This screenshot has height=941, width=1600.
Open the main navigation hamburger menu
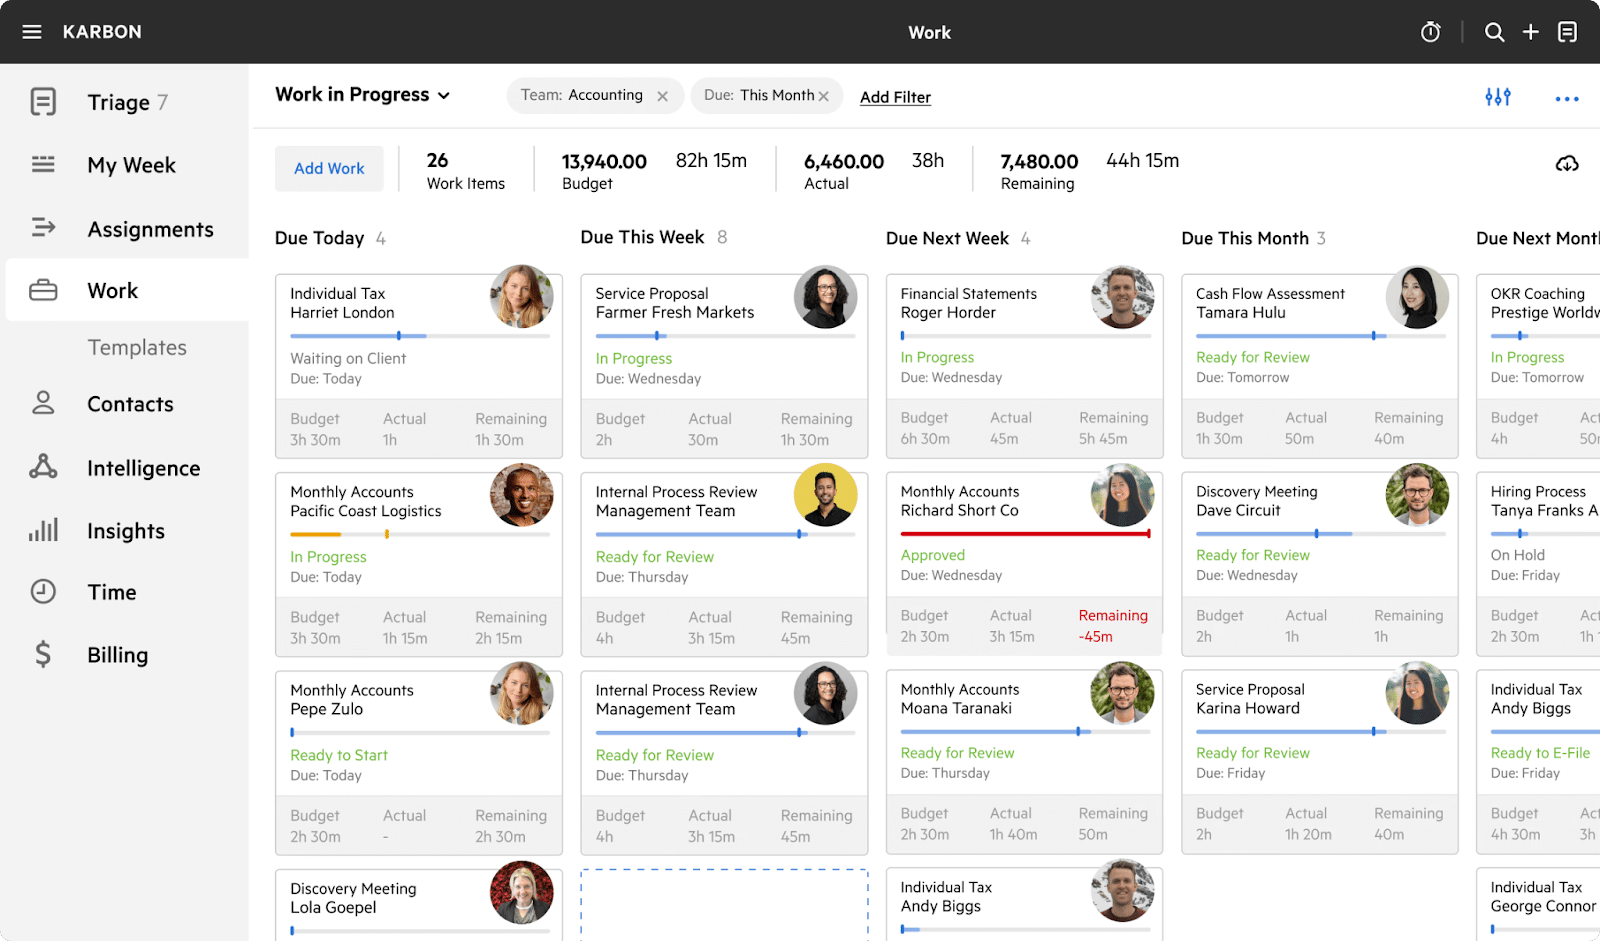click(x=31, y=31)
